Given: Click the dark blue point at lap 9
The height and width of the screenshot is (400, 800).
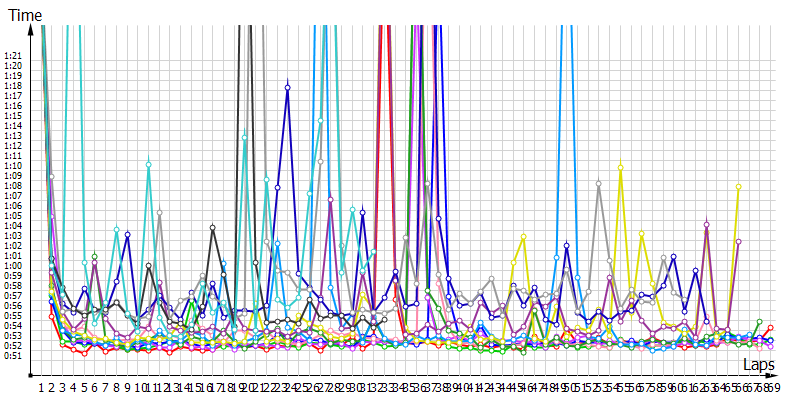Looking at the screenshot, I should 127,234.
